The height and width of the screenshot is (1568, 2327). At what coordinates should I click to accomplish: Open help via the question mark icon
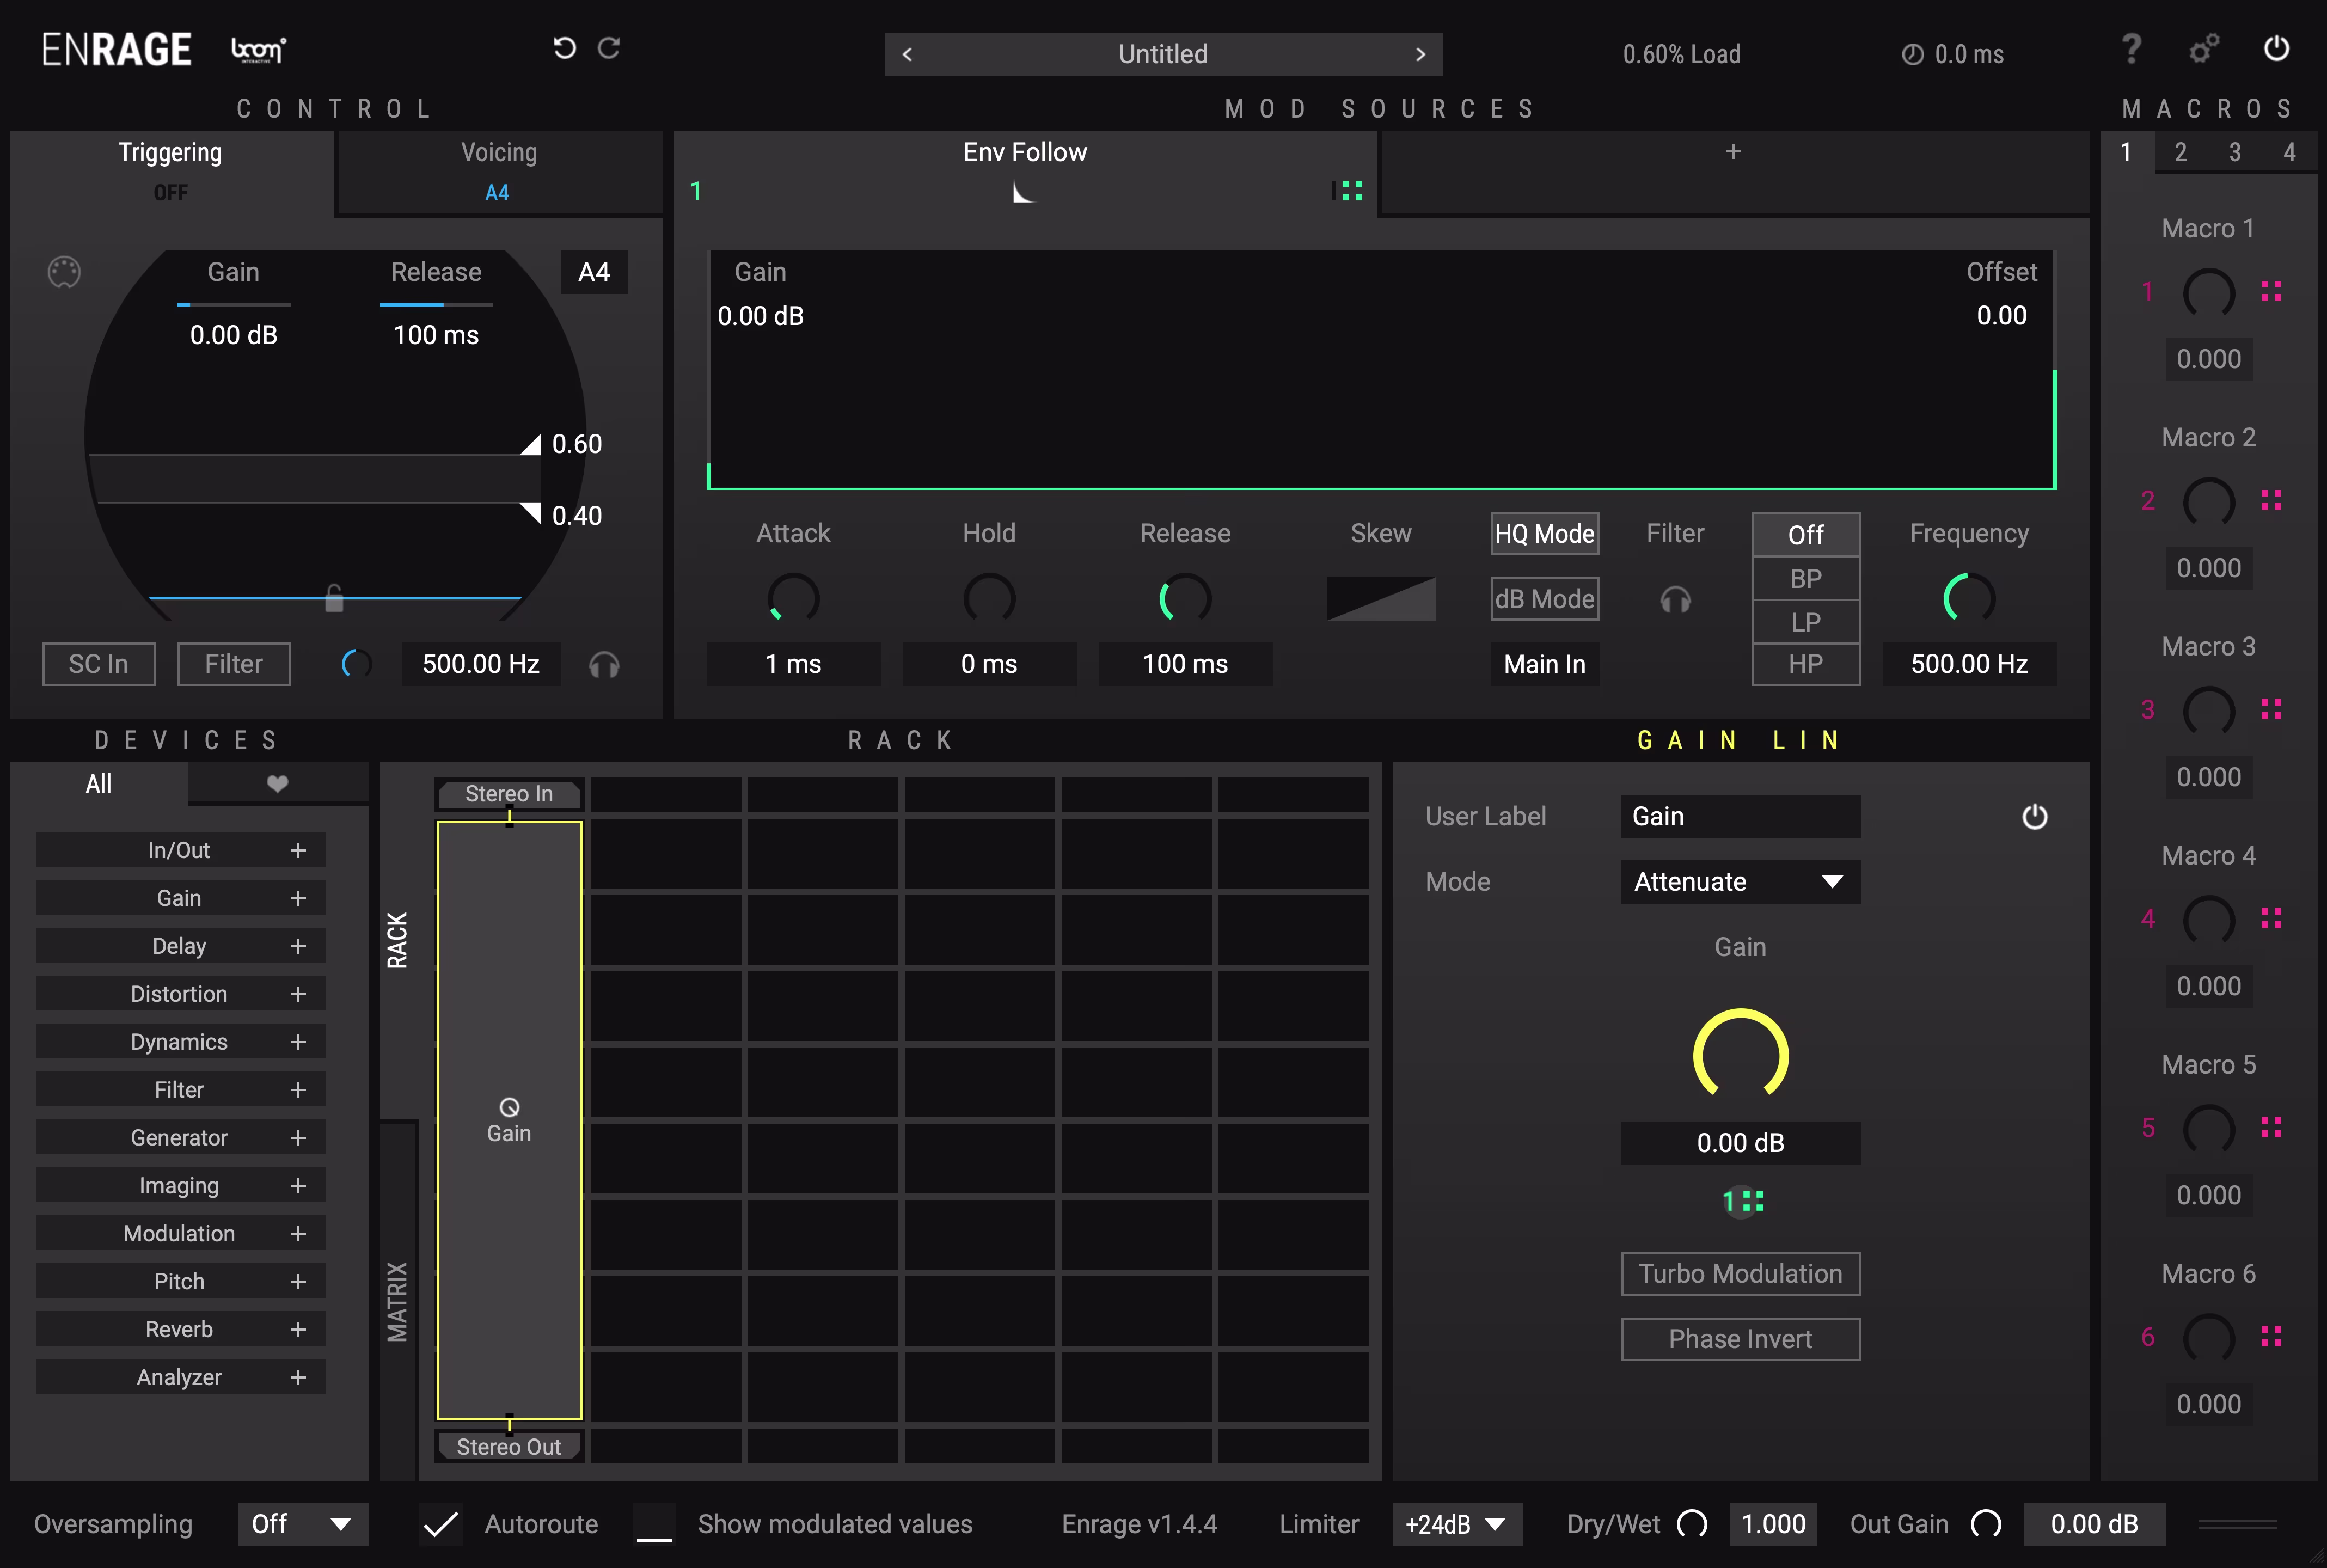click(2131, 48)
